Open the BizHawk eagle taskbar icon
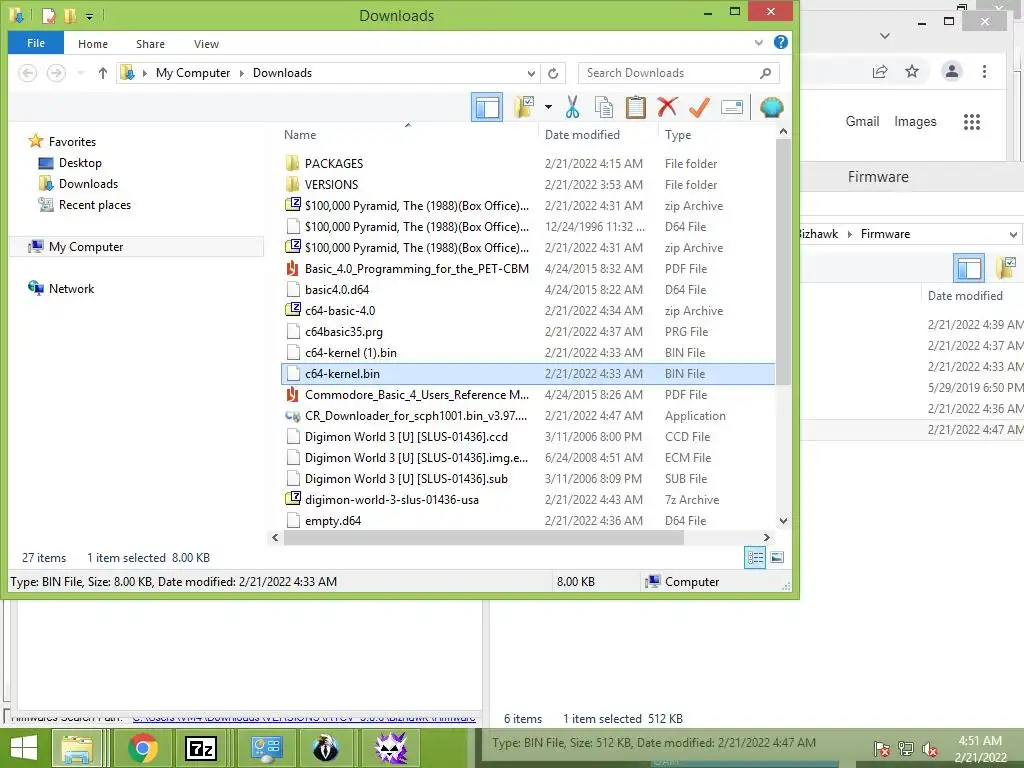The image size is (1024, 768). tap(325, 748)
